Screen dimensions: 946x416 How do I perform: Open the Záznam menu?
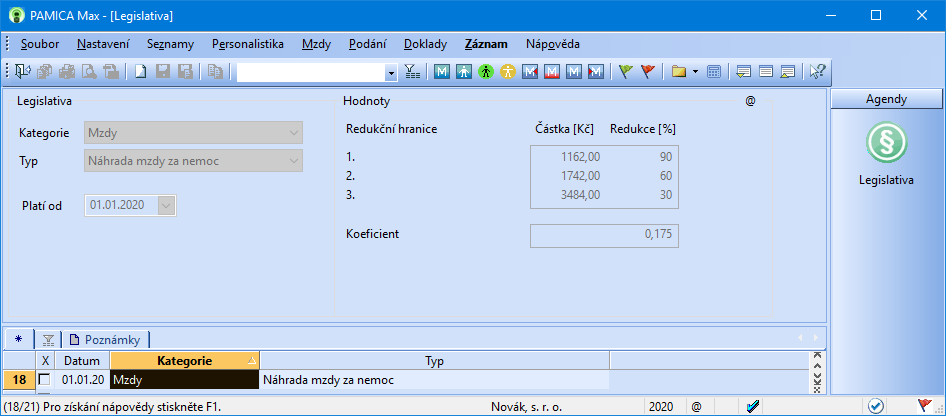[486, 44]
